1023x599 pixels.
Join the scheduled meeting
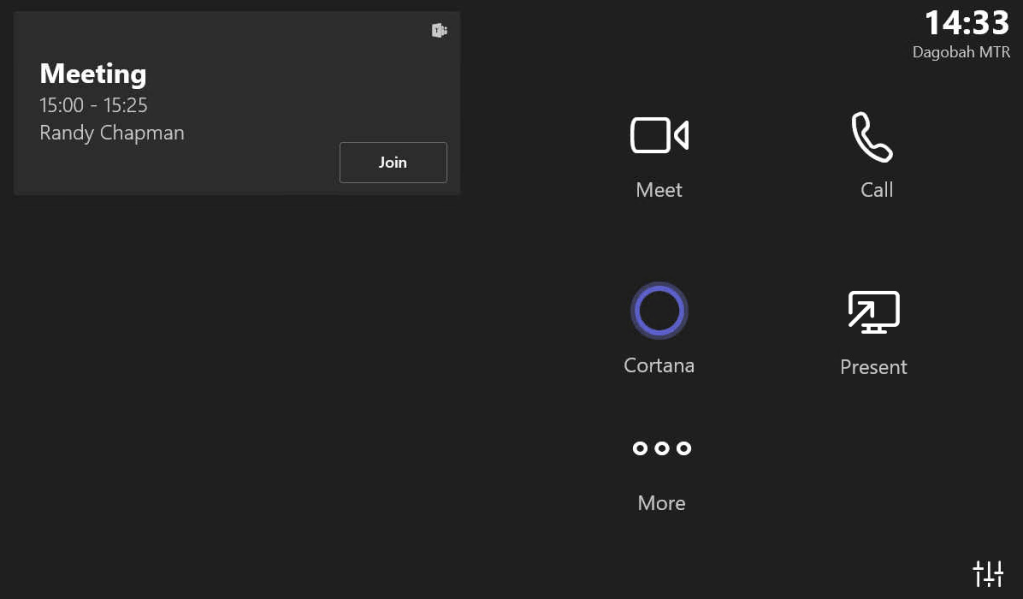pyautogui.click(x=393, y=162)
